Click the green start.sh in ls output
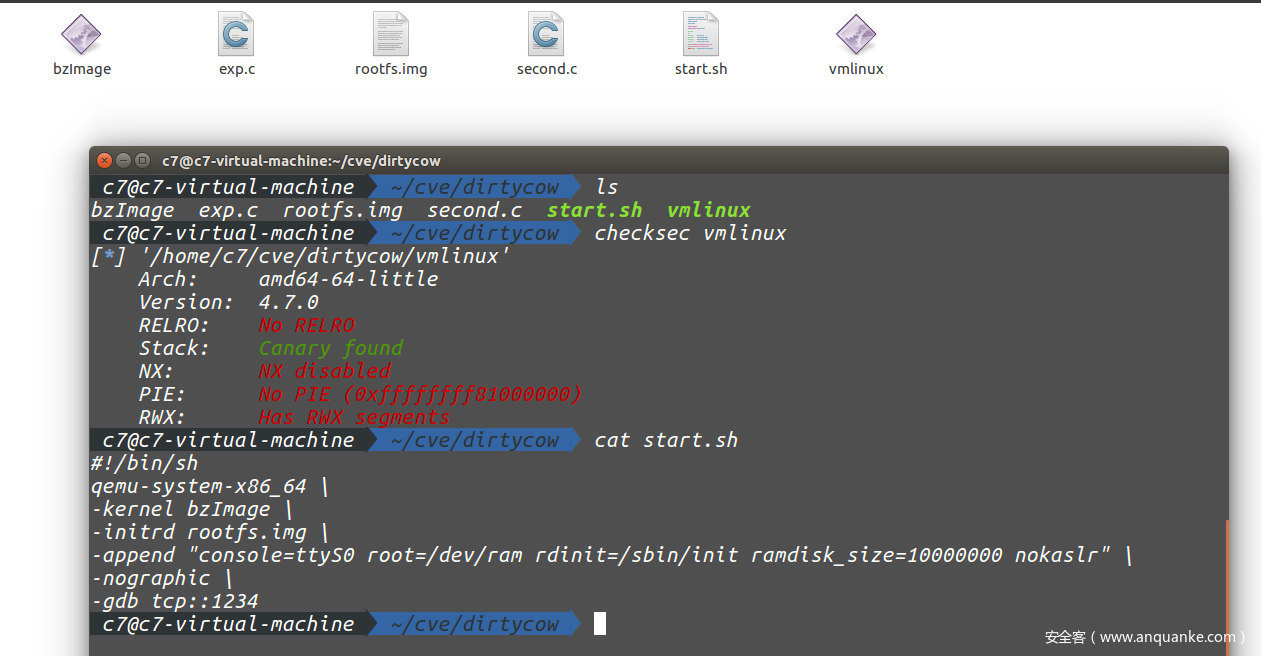 click(594, 210)
